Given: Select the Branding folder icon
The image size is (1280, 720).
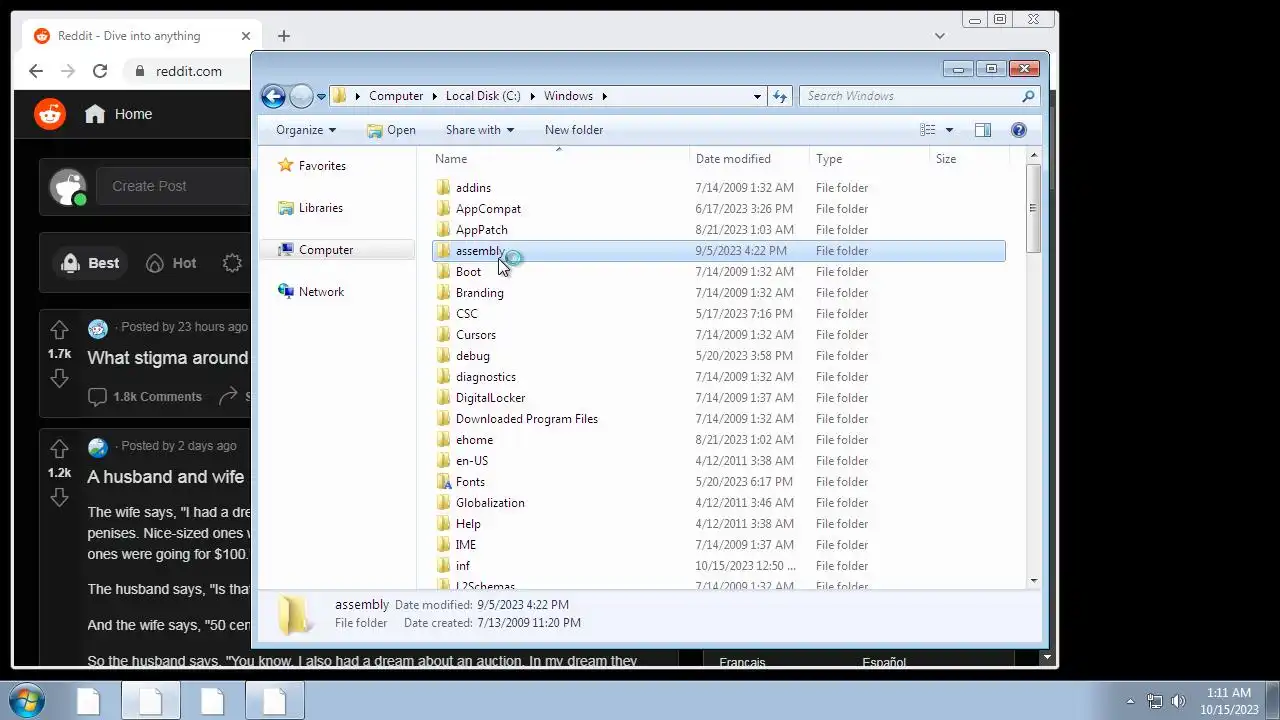Looking at the screenshot, I should [x=444, y=293].
